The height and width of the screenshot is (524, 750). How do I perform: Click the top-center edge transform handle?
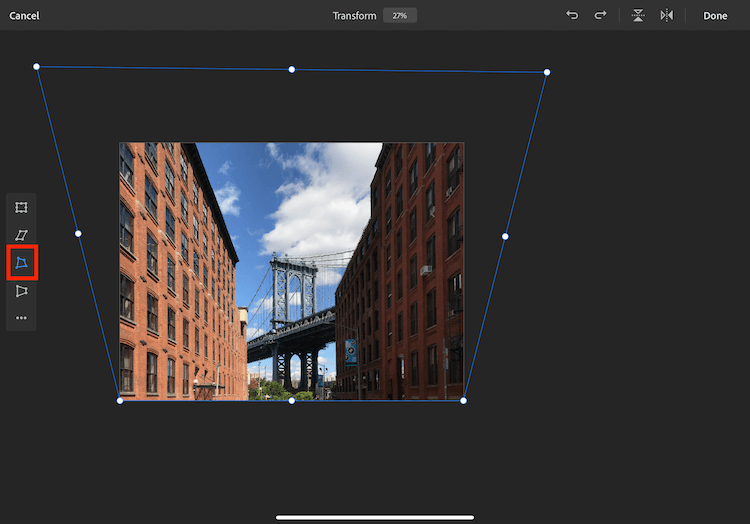click(292, 69)
